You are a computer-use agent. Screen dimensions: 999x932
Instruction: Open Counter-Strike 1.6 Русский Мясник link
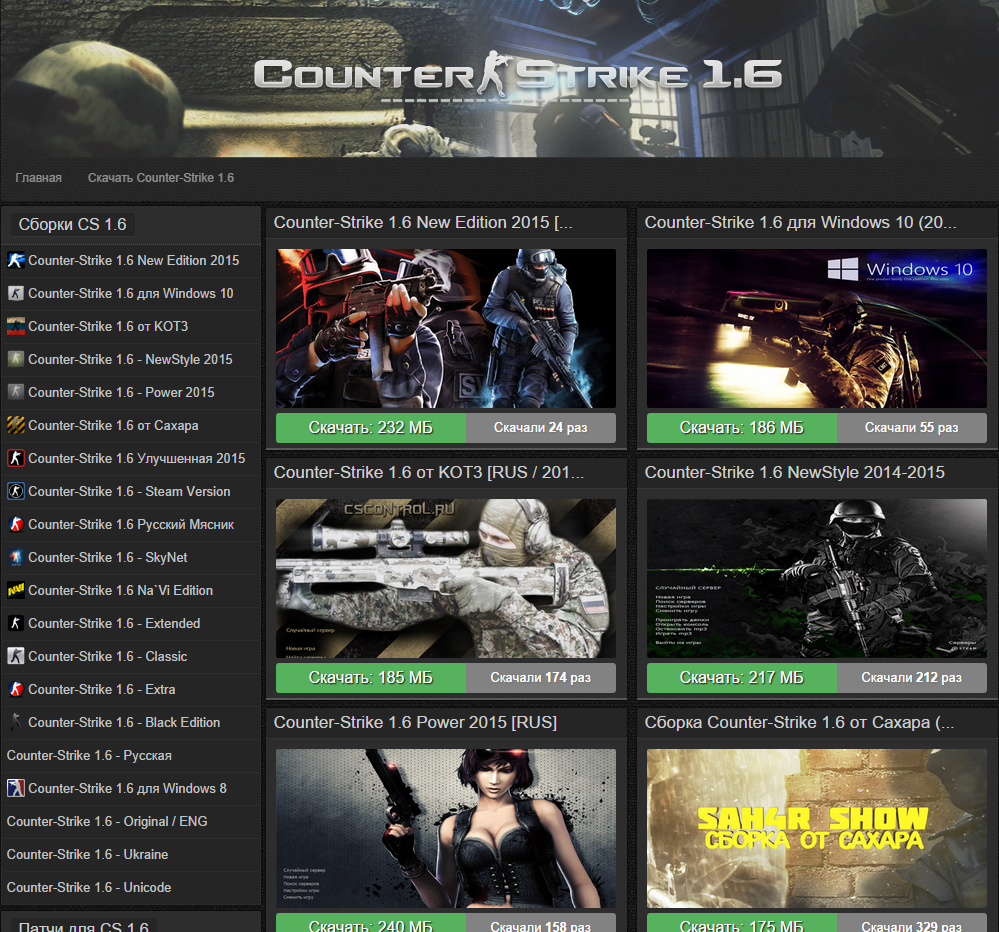131,524
